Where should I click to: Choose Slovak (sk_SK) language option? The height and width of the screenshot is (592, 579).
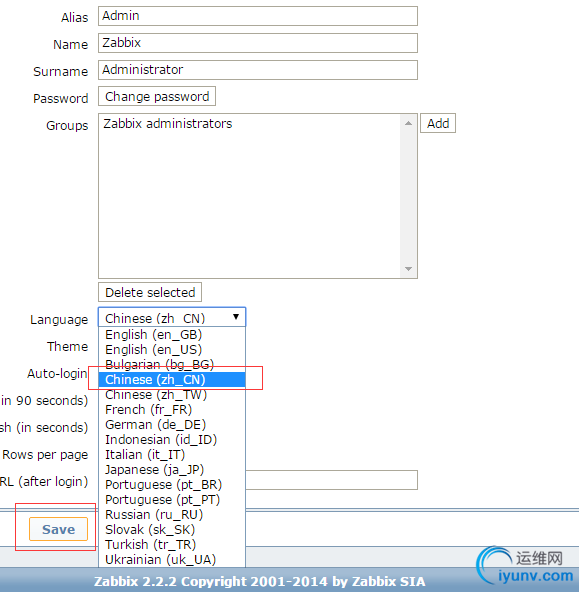point(172,530)
